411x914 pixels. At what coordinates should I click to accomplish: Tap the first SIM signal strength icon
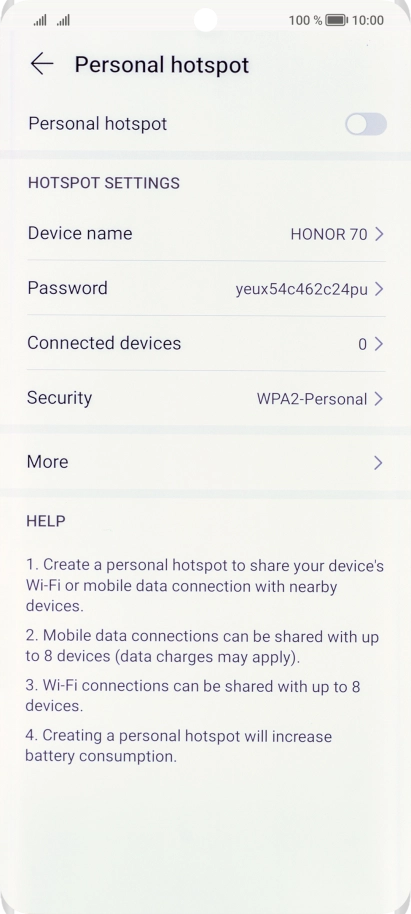pyautogui.click(x=40, y=21)
